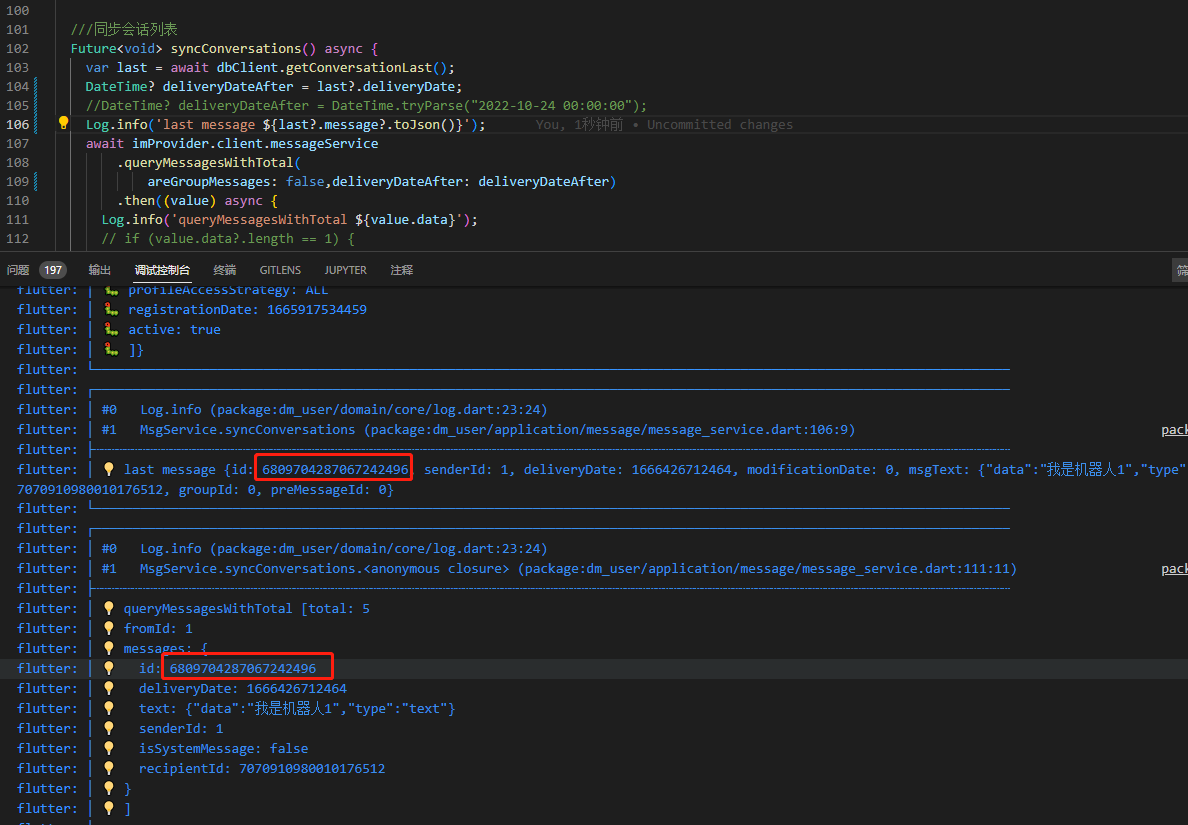Image resolution: width=1188 pixels, height=825 pixels.
Task: Click line number 106 in the gutter
Action: pyautogui.click(x=18, y=121)
